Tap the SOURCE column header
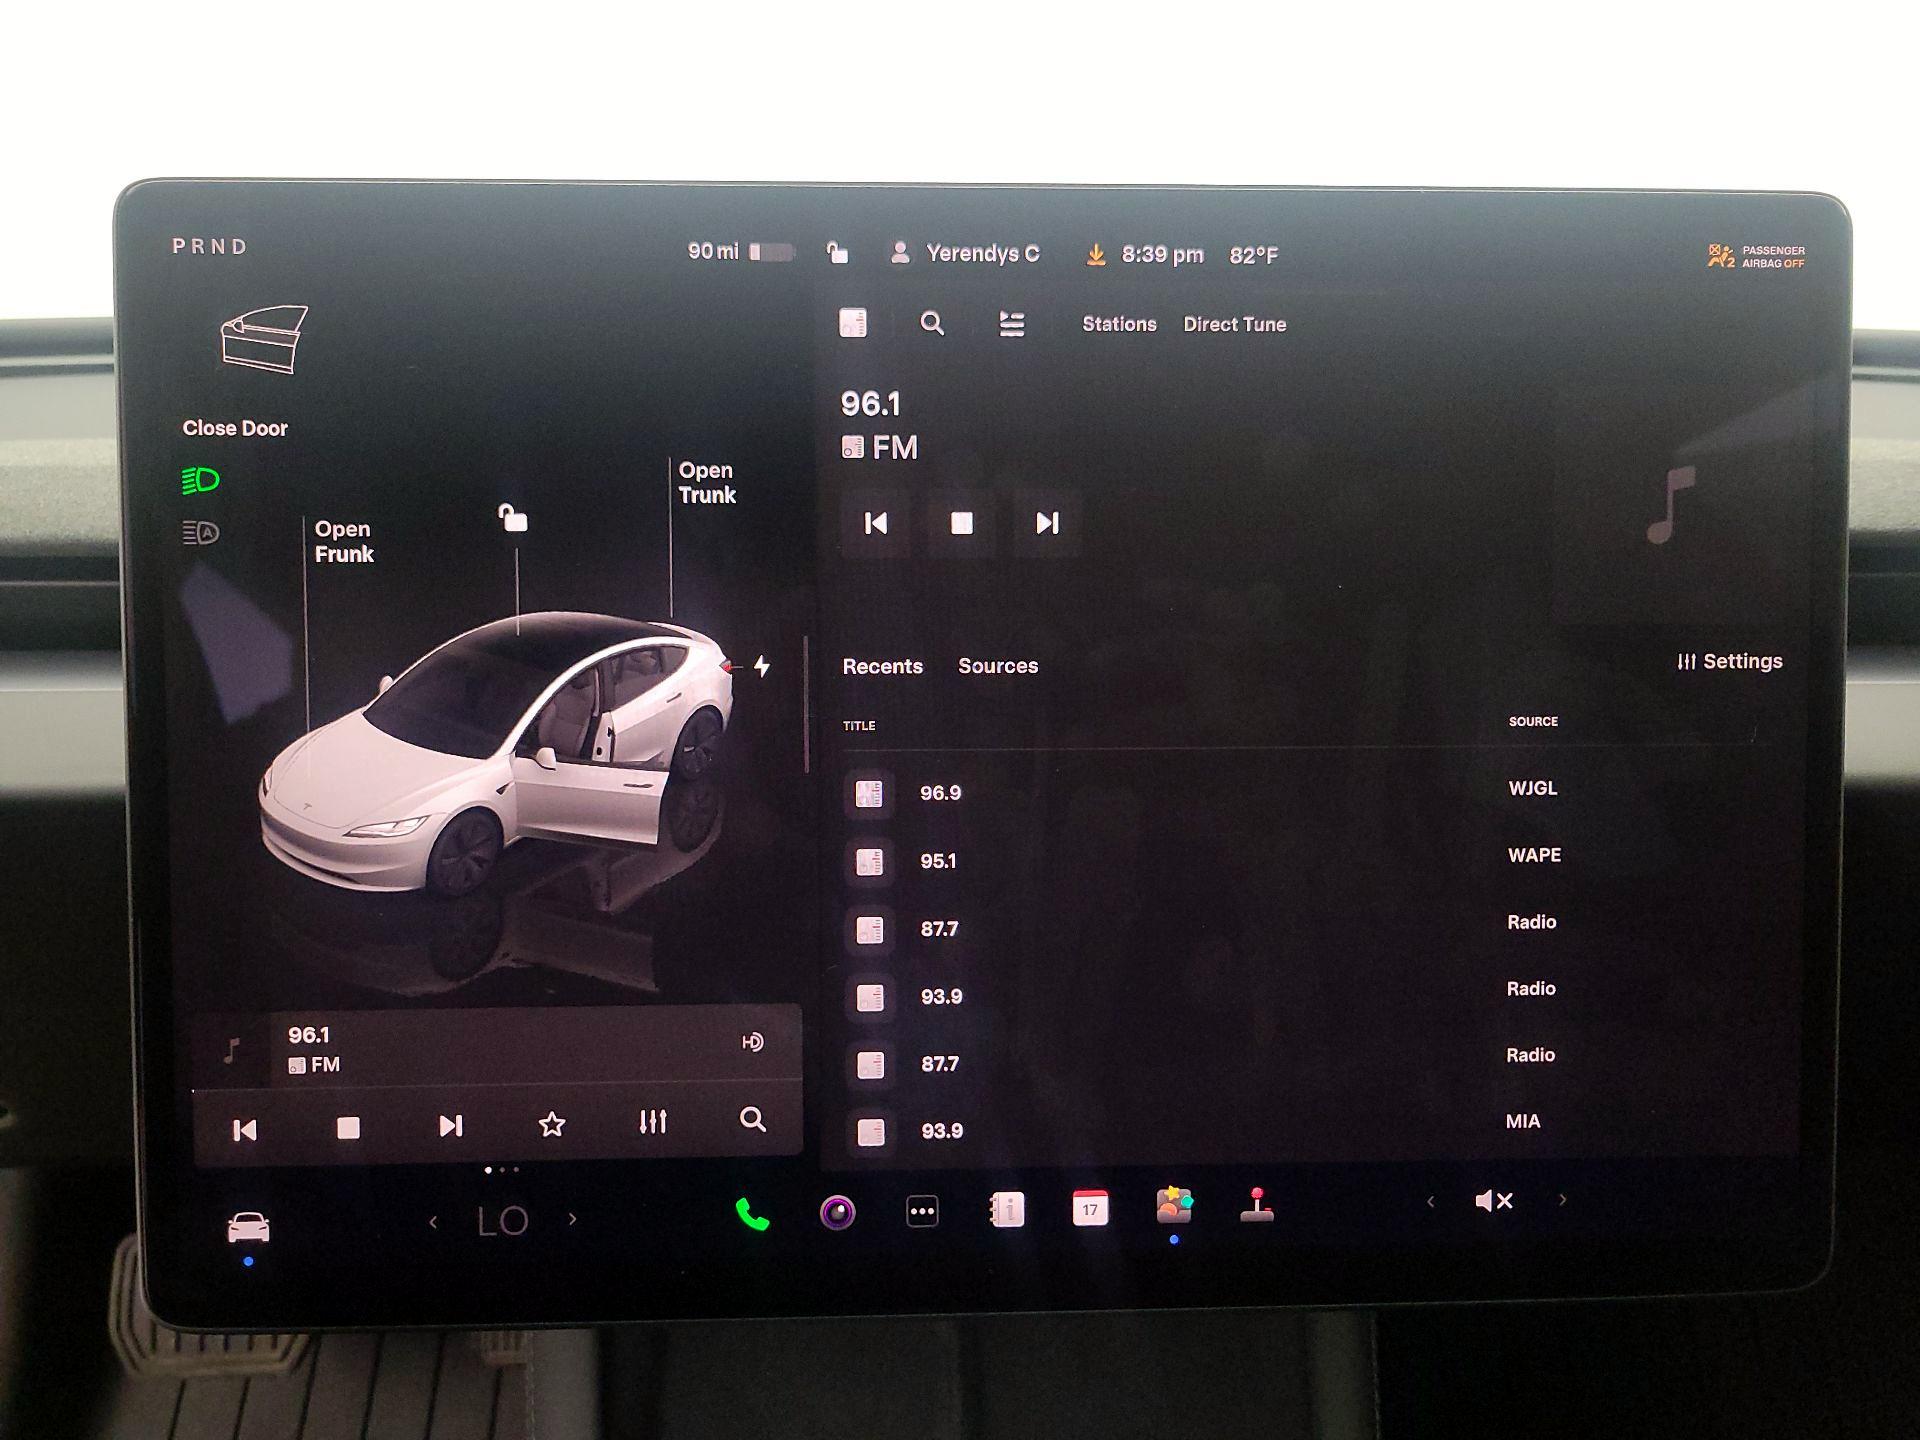The width and height of the screenshot is (1920, 1440). point(1533,721)
